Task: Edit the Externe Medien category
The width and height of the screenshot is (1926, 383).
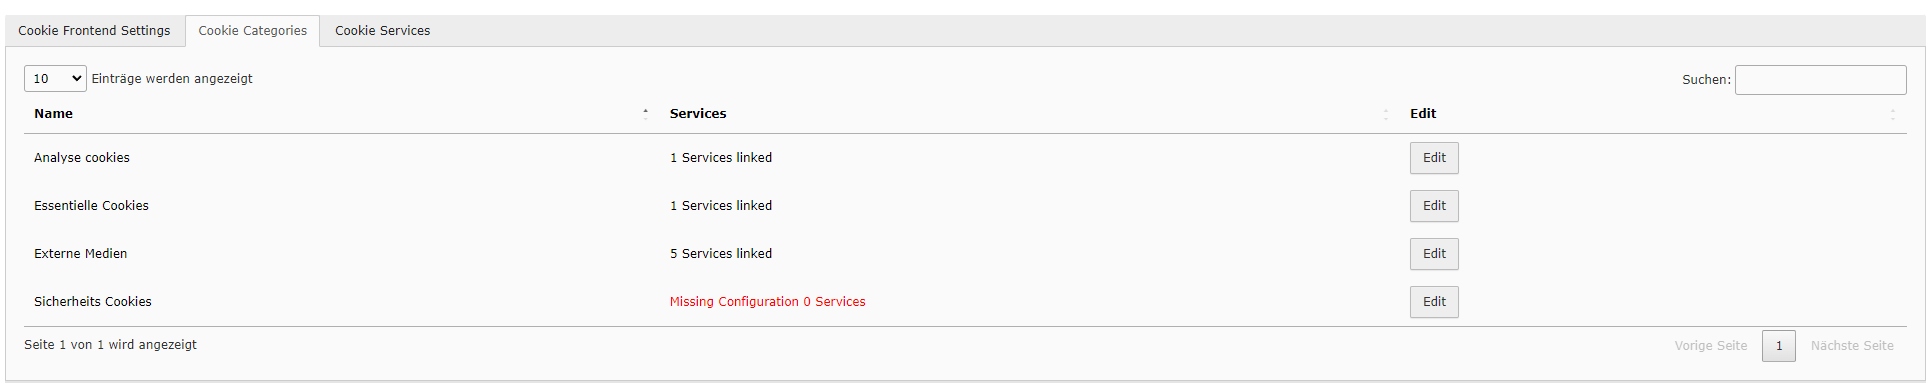Action: coord(1434,254)
